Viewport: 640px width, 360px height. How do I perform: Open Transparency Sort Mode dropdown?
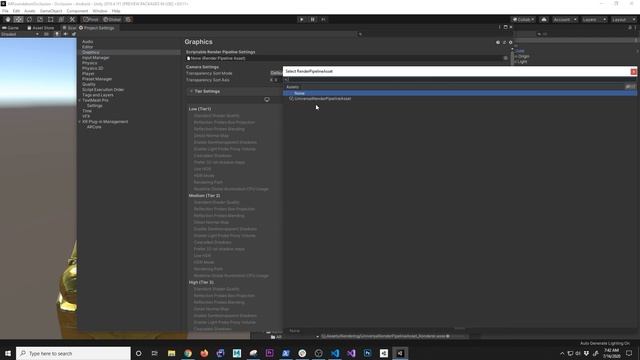pyautogui.click(x=276, y=73)
